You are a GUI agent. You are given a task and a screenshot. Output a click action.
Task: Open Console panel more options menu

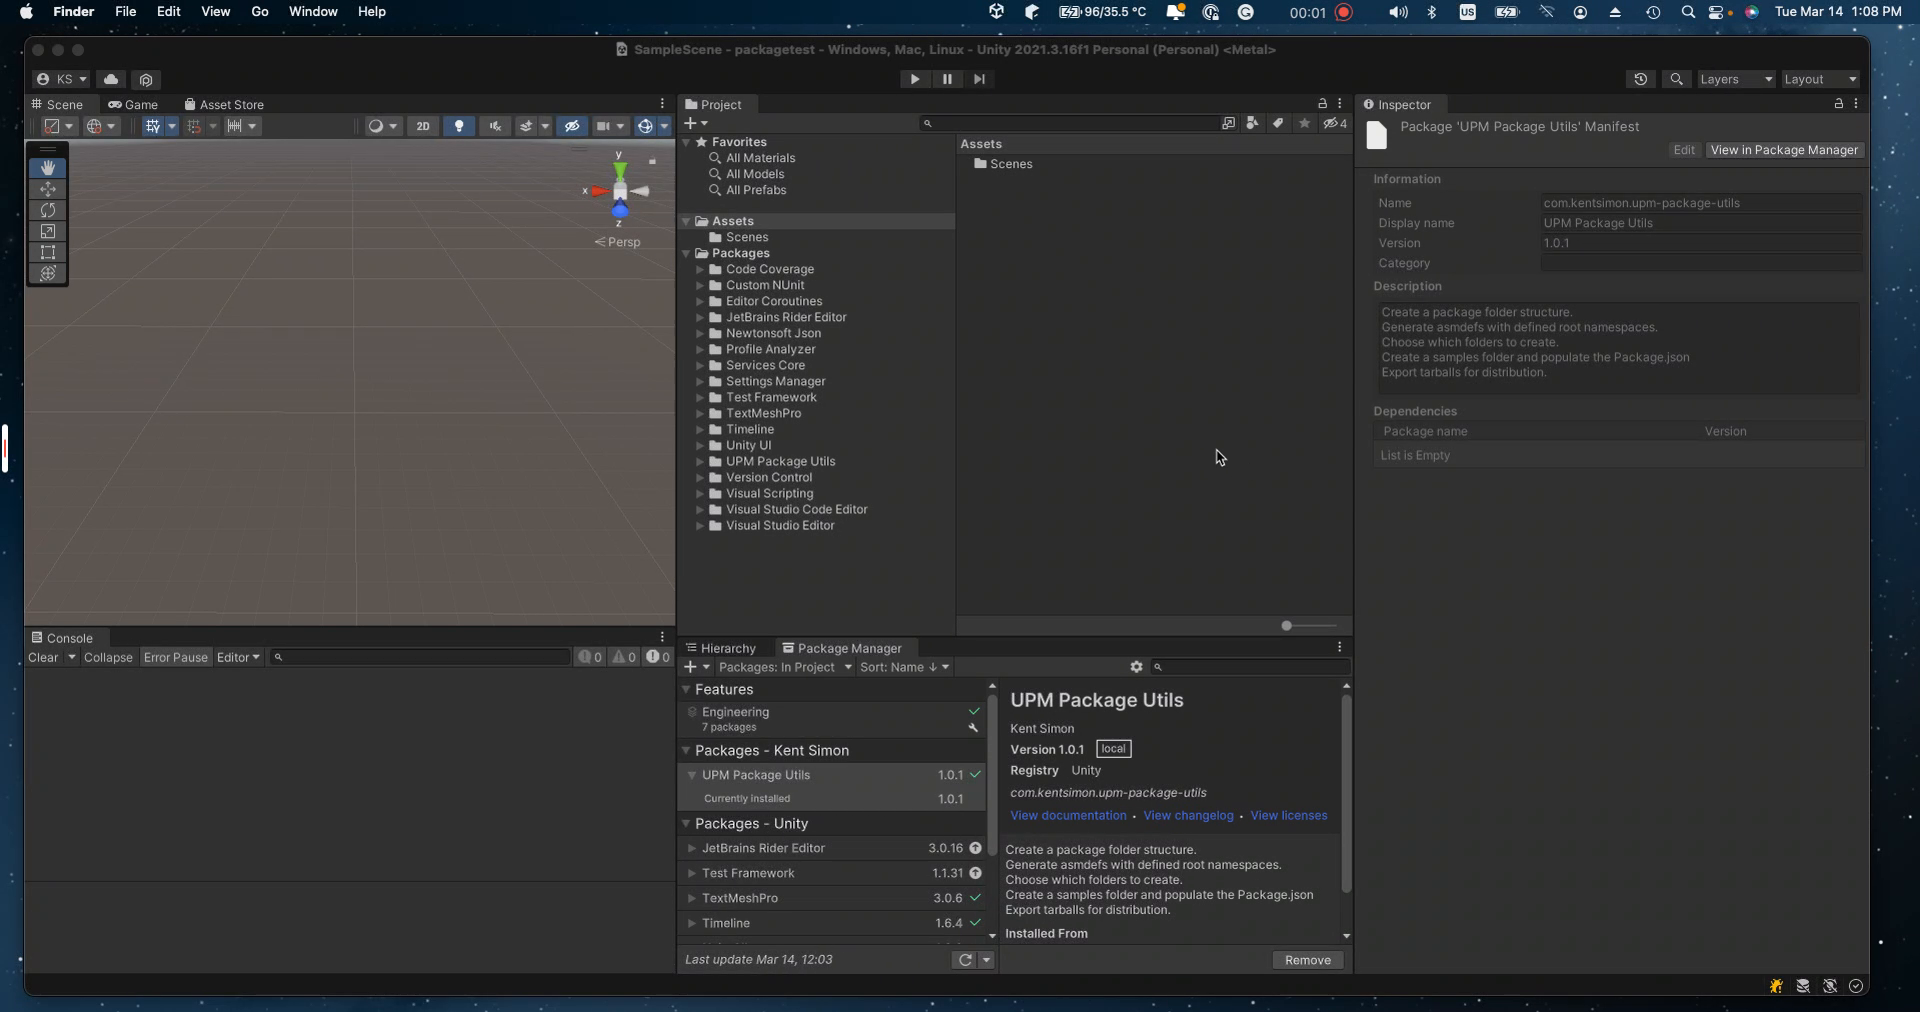click(662, 637)
